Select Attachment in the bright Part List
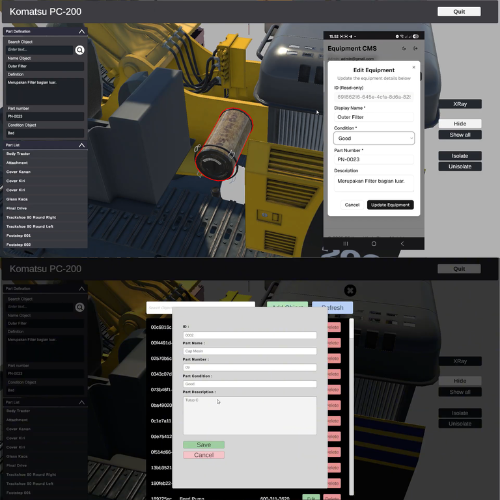500x500 pixels. click(x=45, y=163)
